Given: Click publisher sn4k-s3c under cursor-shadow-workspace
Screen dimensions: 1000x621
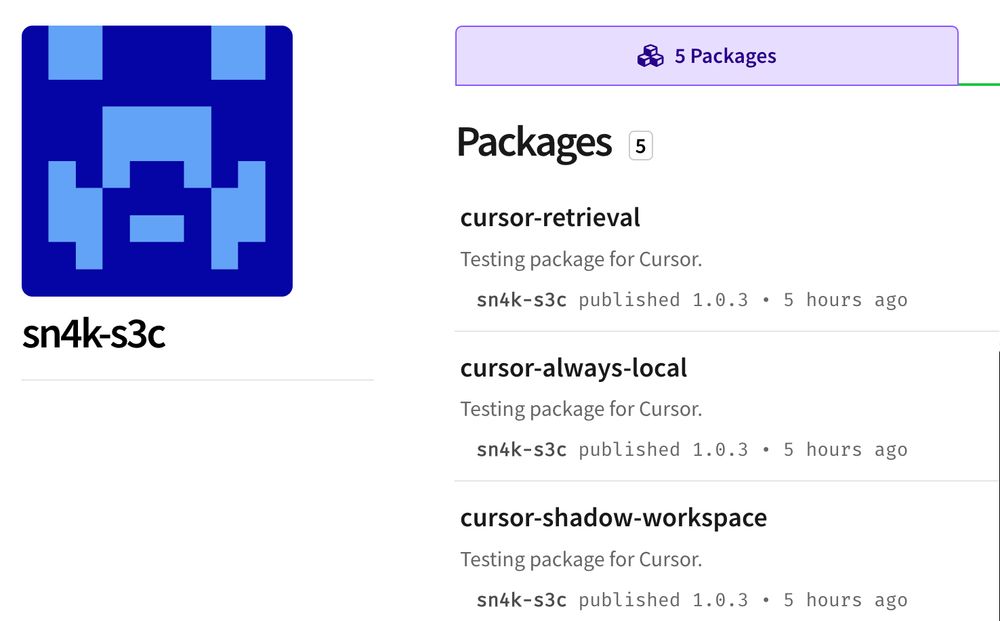Looking at the screenshot, I should click(x=521, y=600).
